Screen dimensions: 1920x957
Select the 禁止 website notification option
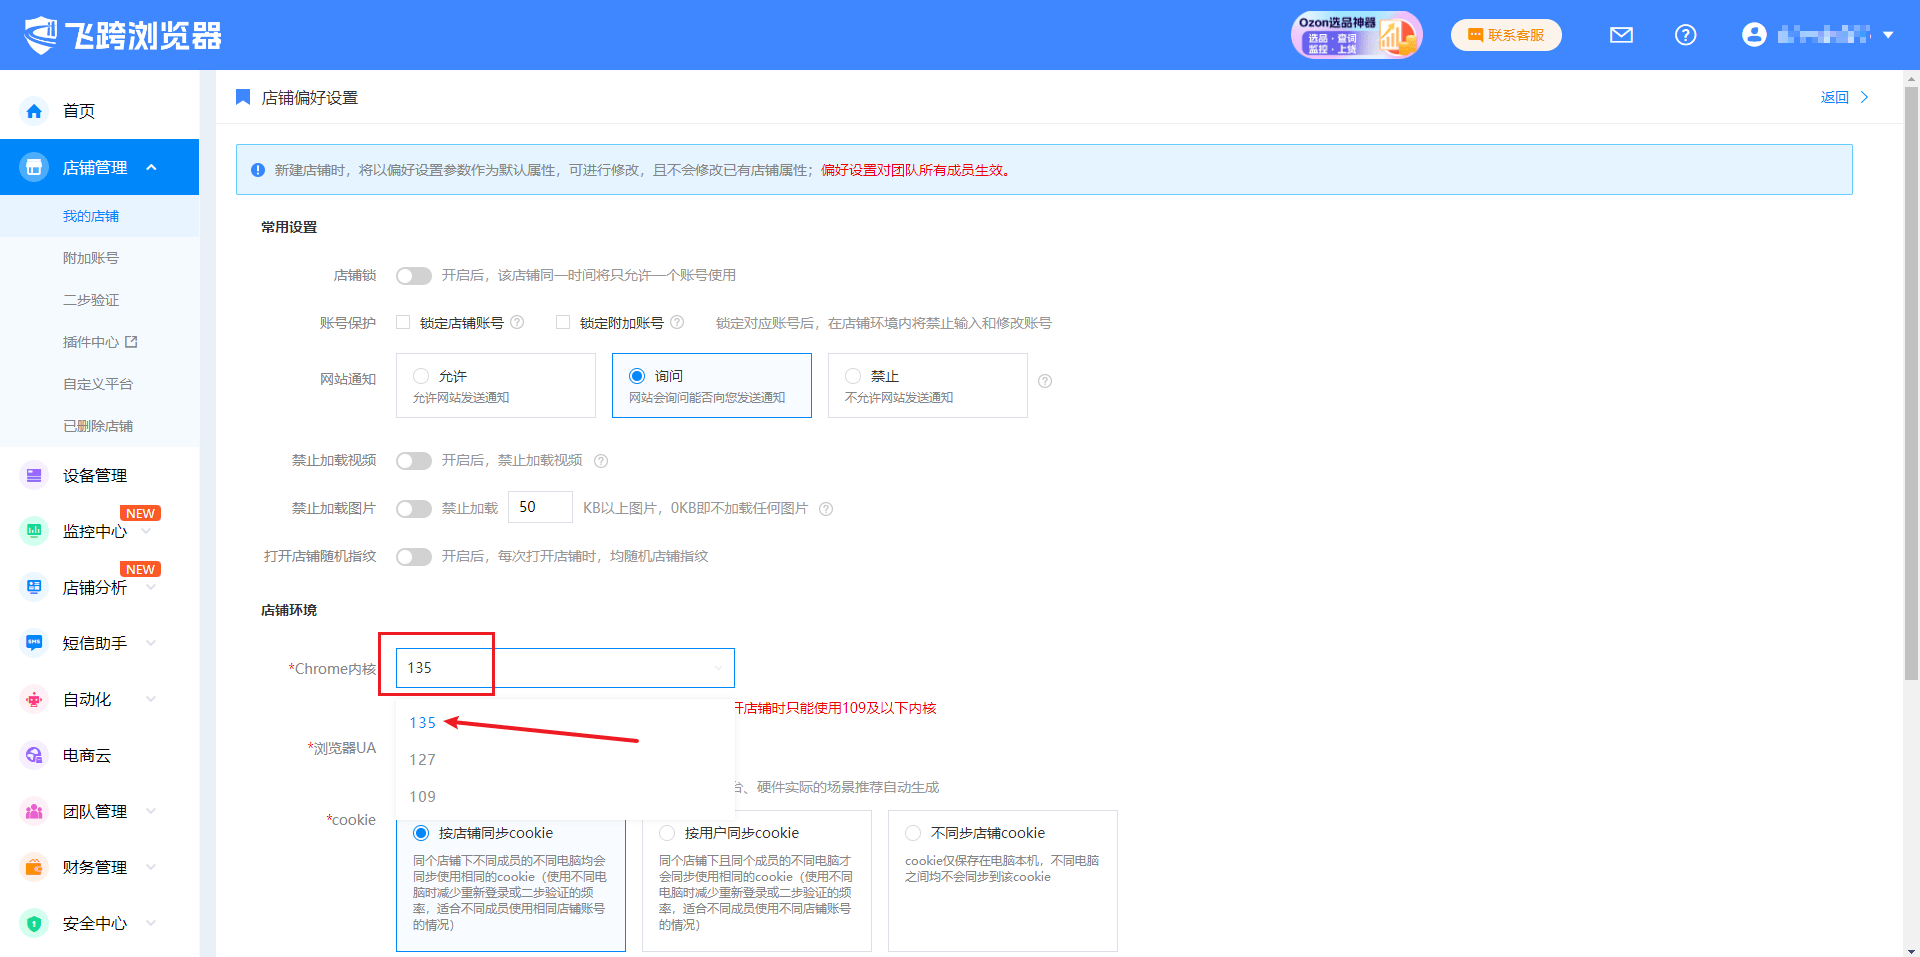pos(853,376)
